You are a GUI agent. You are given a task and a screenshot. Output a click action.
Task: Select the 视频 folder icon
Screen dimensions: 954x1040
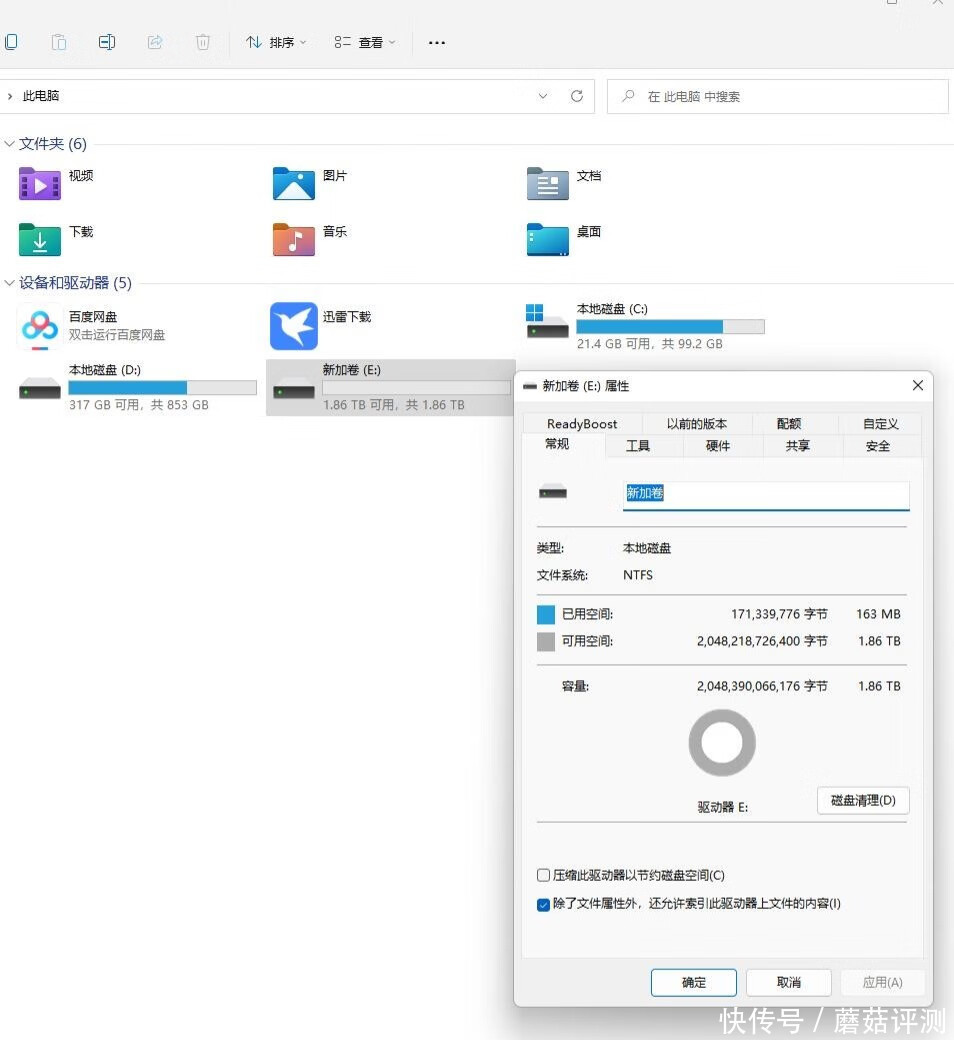40,184
